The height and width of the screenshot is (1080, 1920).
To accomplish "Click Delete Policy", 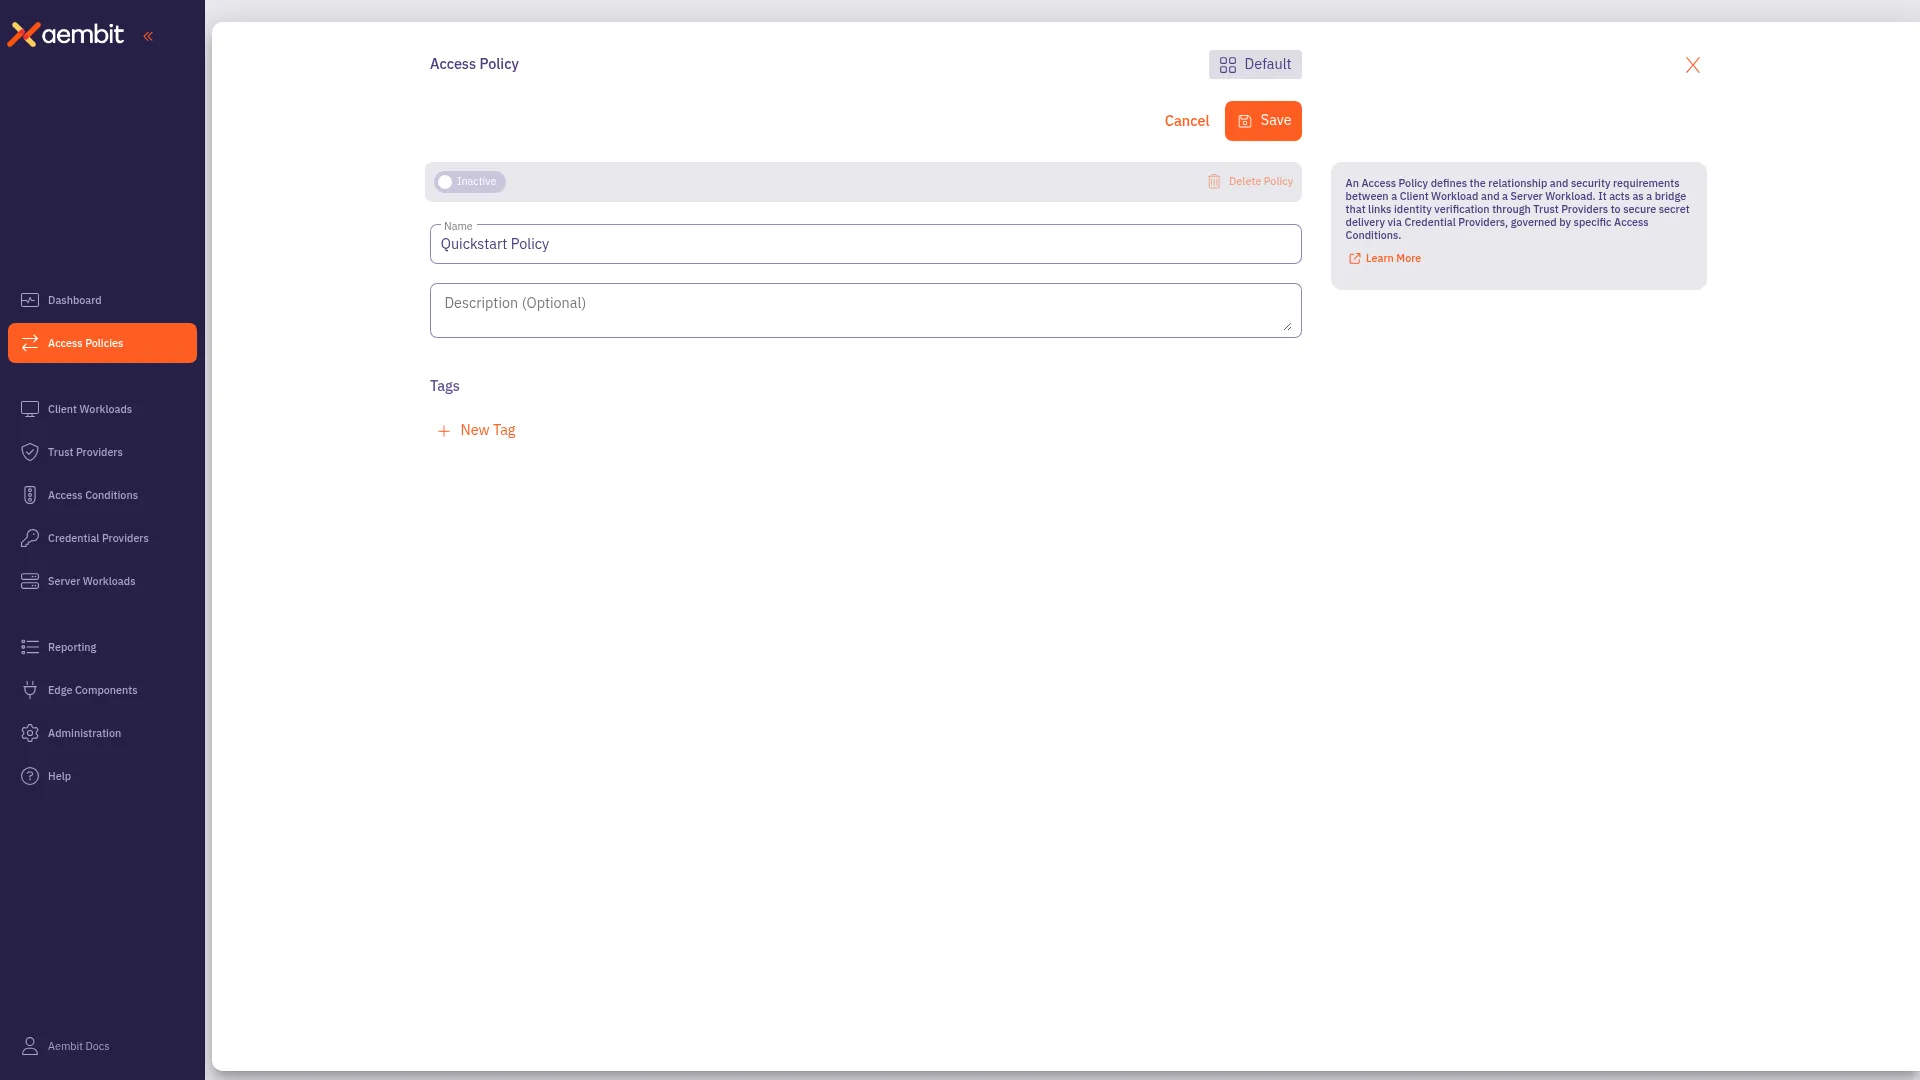I will pyautogui.click(x=1250, y=182).
